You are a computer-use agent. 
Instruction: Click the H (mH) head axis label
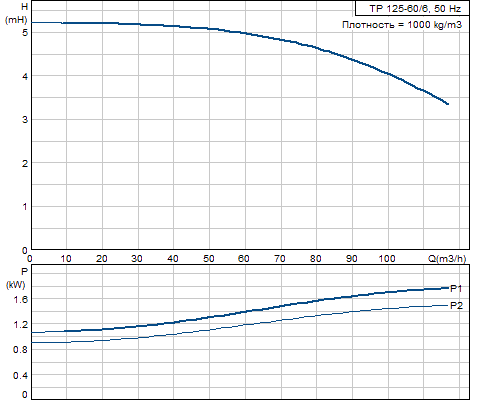click(16, 13)
